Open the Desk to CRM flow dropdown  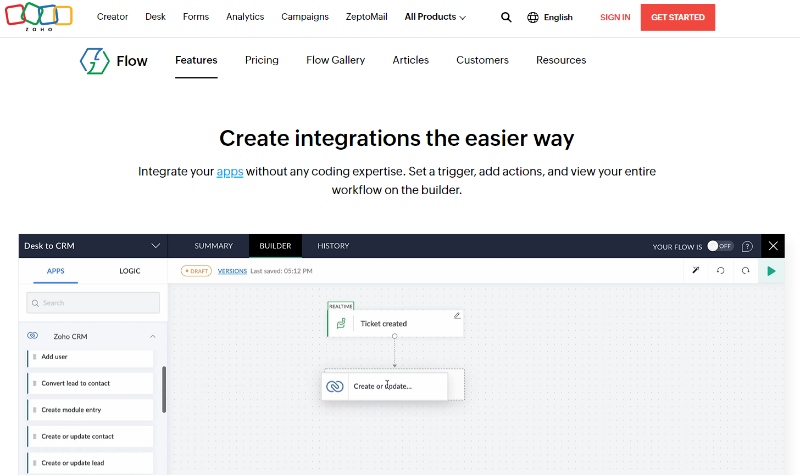point(155,246)
